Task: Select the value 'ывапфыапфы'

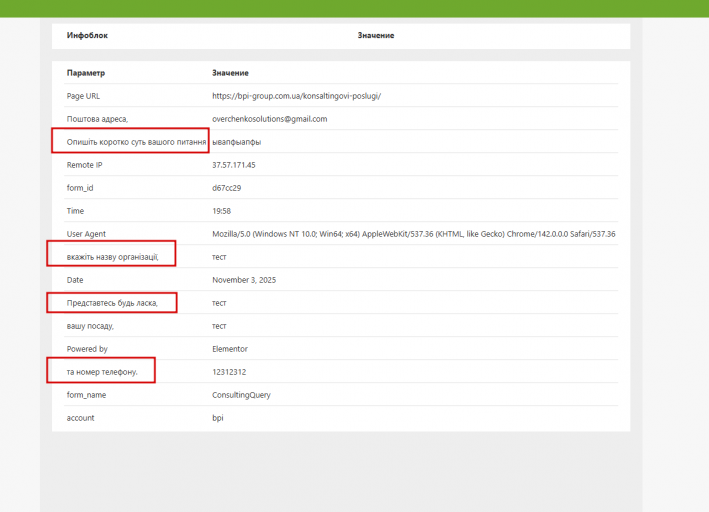Action: pyautogui.click(x=236, y=142)
